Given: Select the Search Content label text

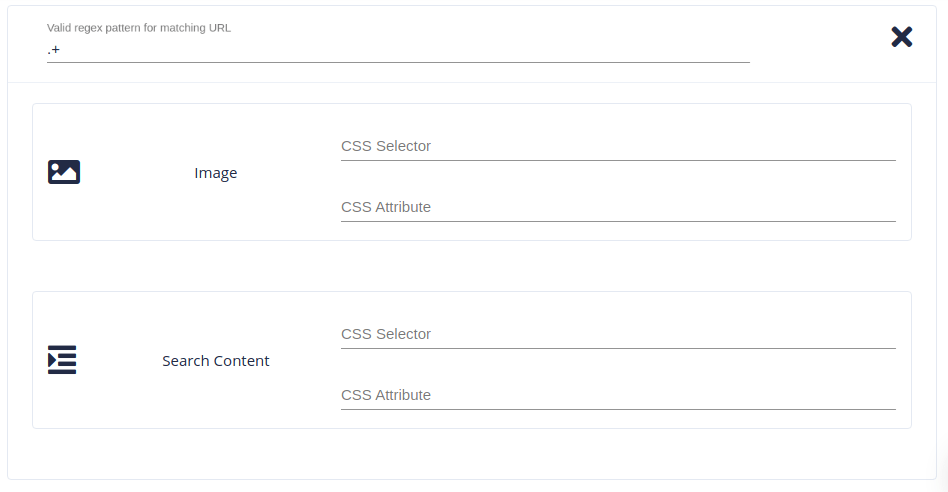Looking at the screenshot, I should [x=216, y=361].
